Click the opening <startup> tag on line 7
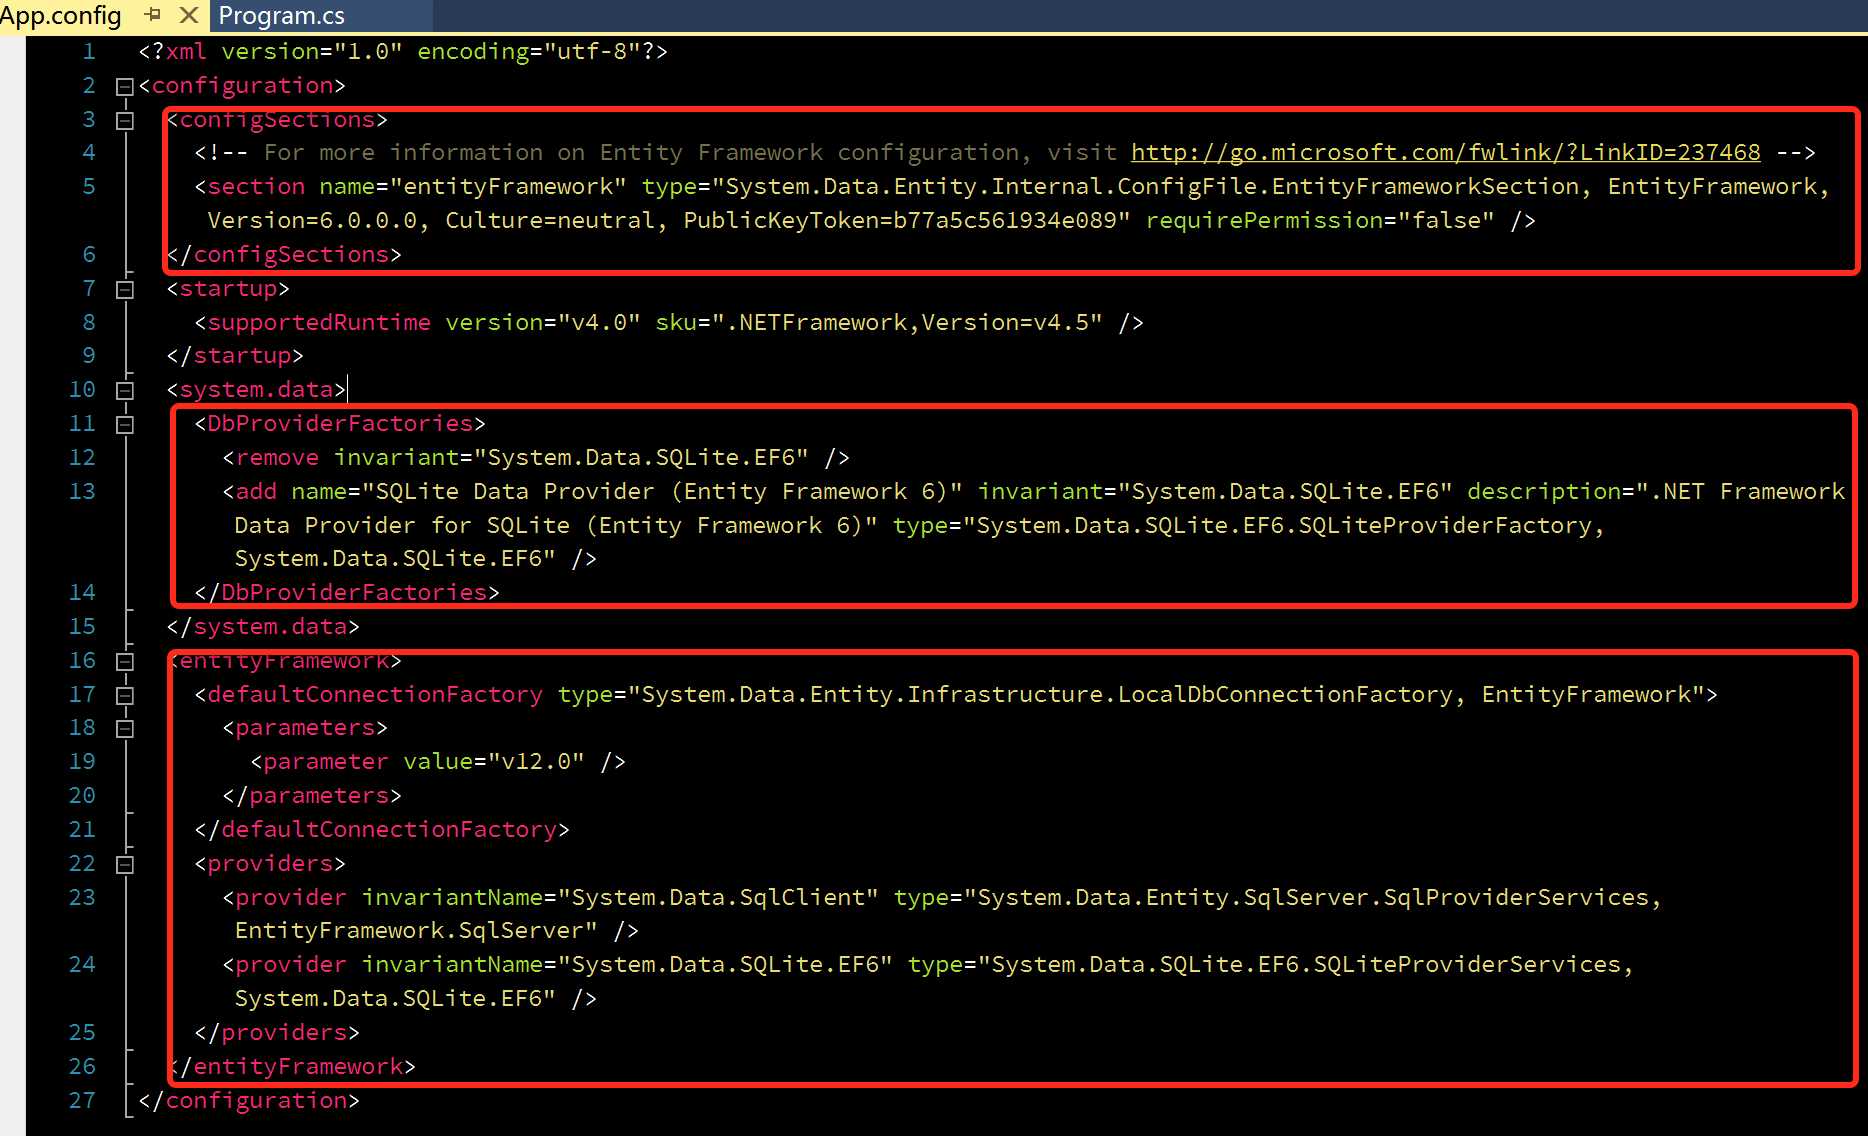The image size is (1868, 1136). (228, 288)
